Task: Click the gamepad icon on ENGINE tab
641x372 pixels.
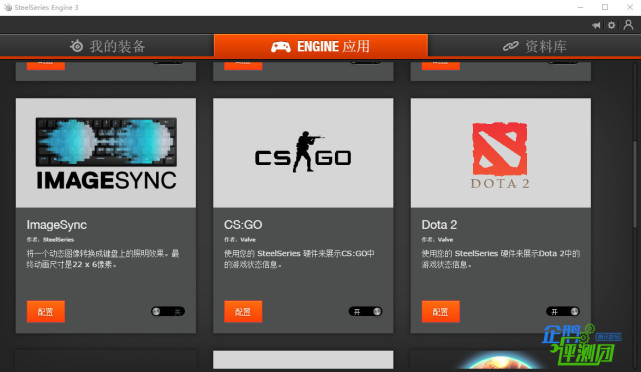Action: (281, 47)
